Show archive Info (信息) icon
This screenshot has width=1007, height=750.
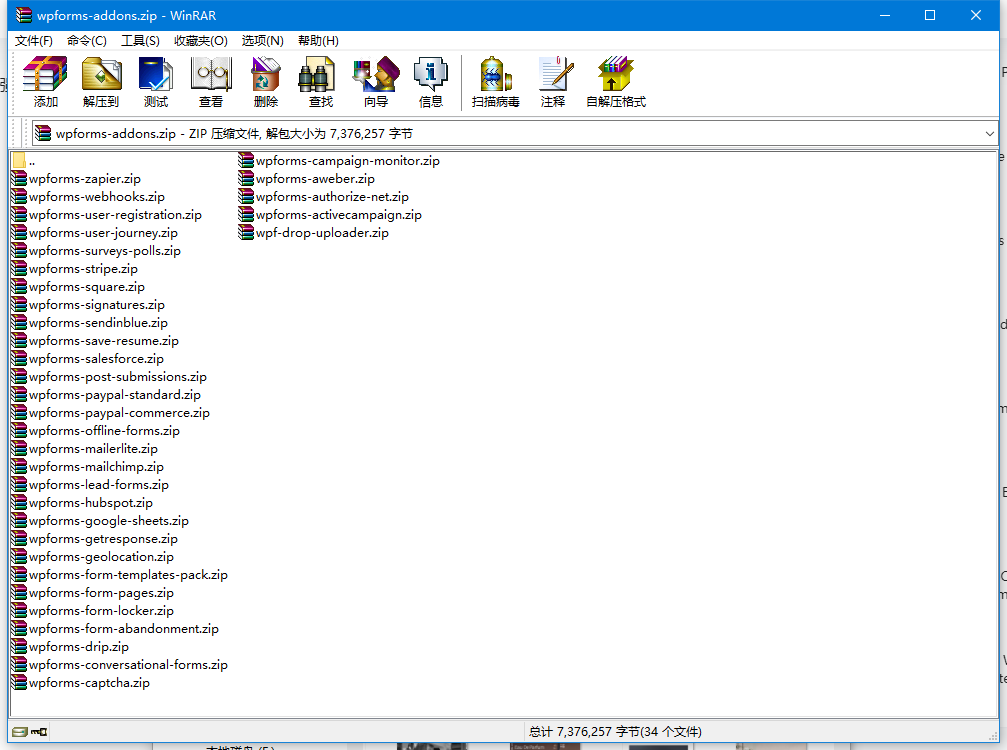430,82
